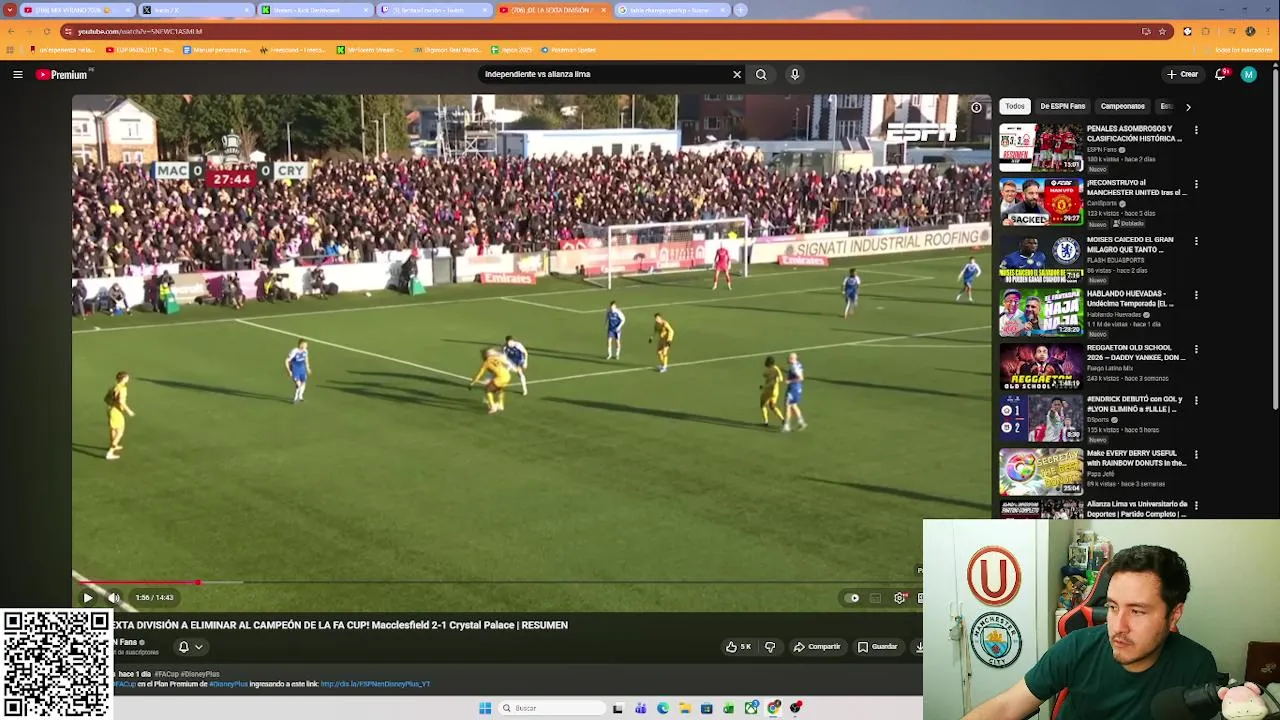Open more options for Reggaeton Old School
The image size is (1280, 720).
(x=1196, y=349)
